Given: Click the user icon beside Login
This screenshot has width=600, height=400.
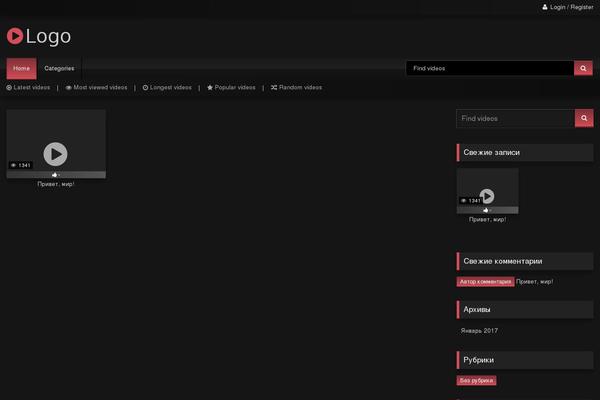Looking at the screenshot, I should pyautogui.click(x=545, y=7).
